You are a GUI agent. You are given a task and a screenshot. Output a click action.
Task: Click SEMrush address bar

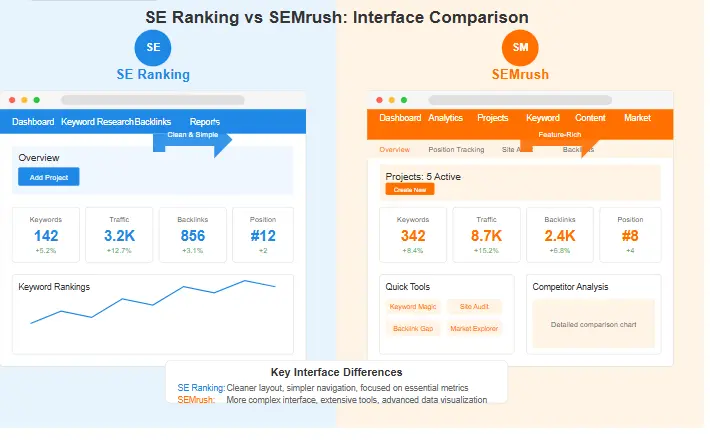click(520, 100)
